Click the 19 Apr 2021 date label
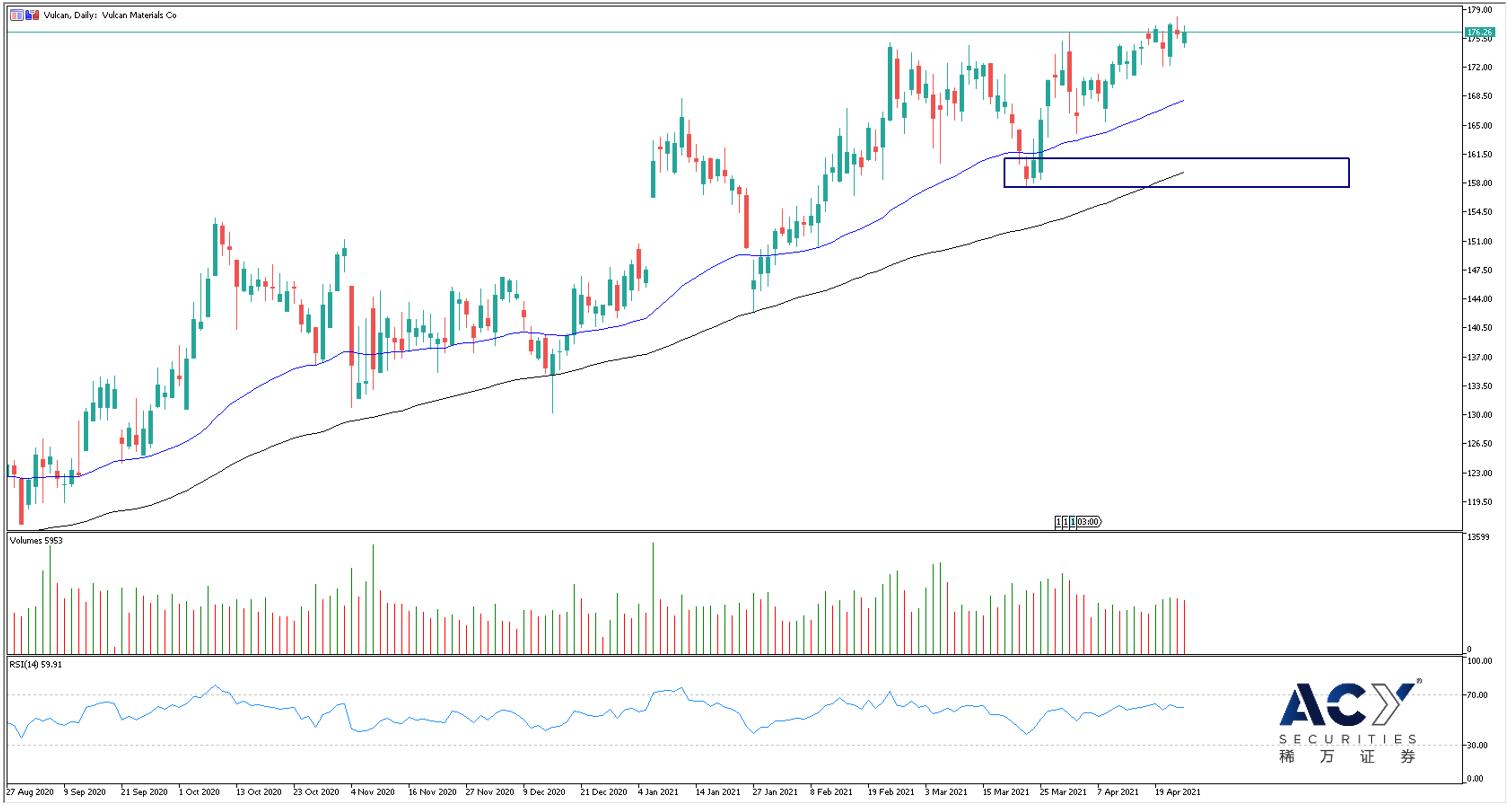 point(1178,791)
